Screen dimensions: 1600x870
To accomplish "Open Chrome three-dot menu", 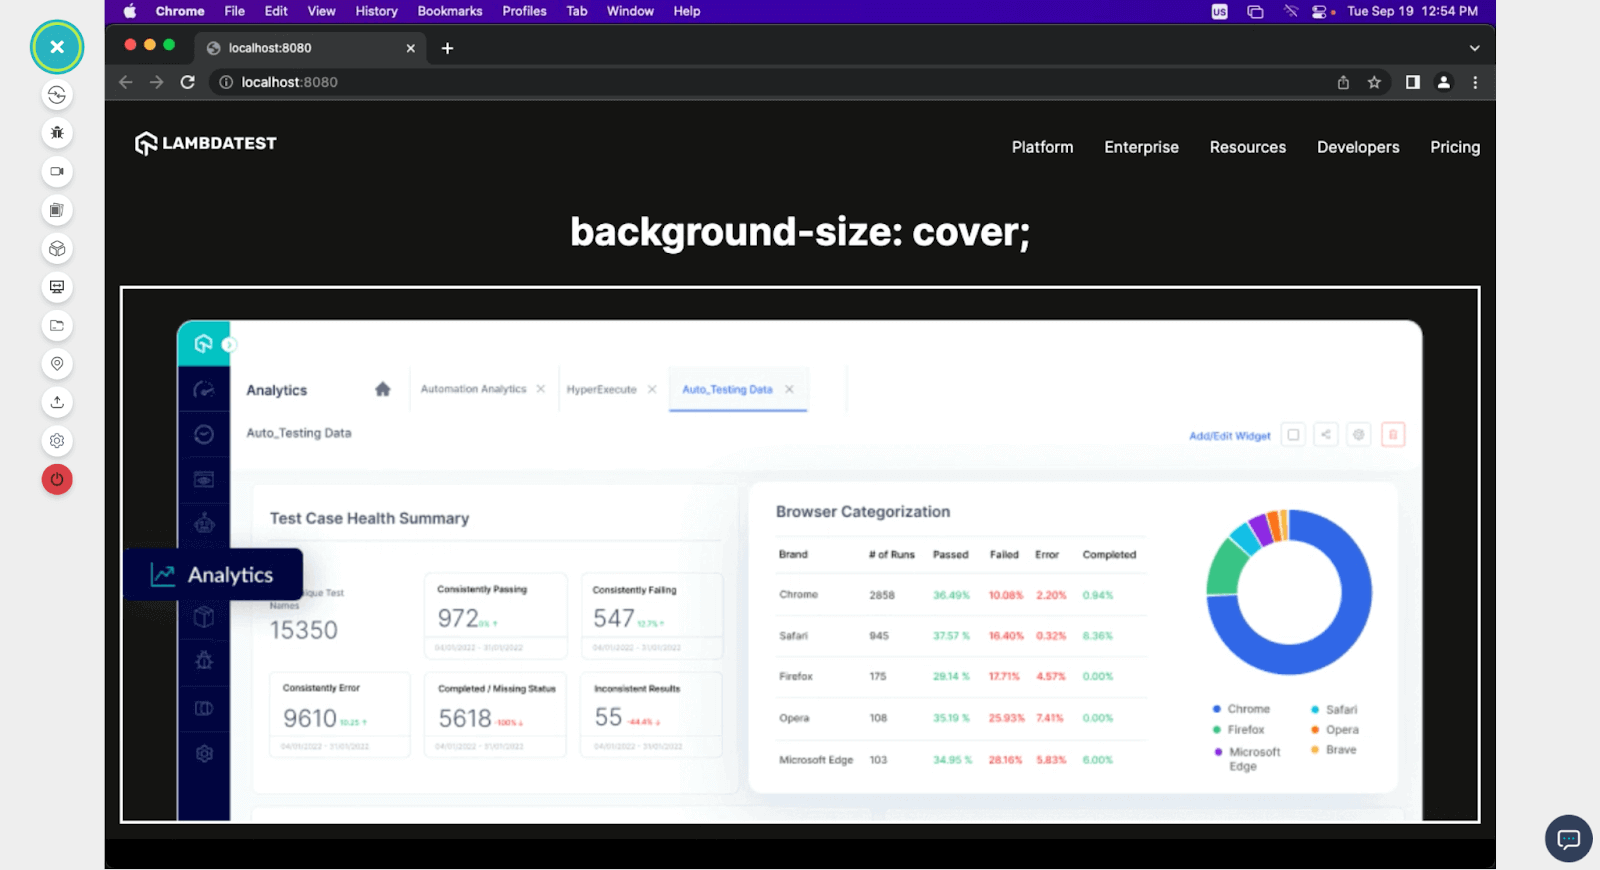I will coord(1475,82).
